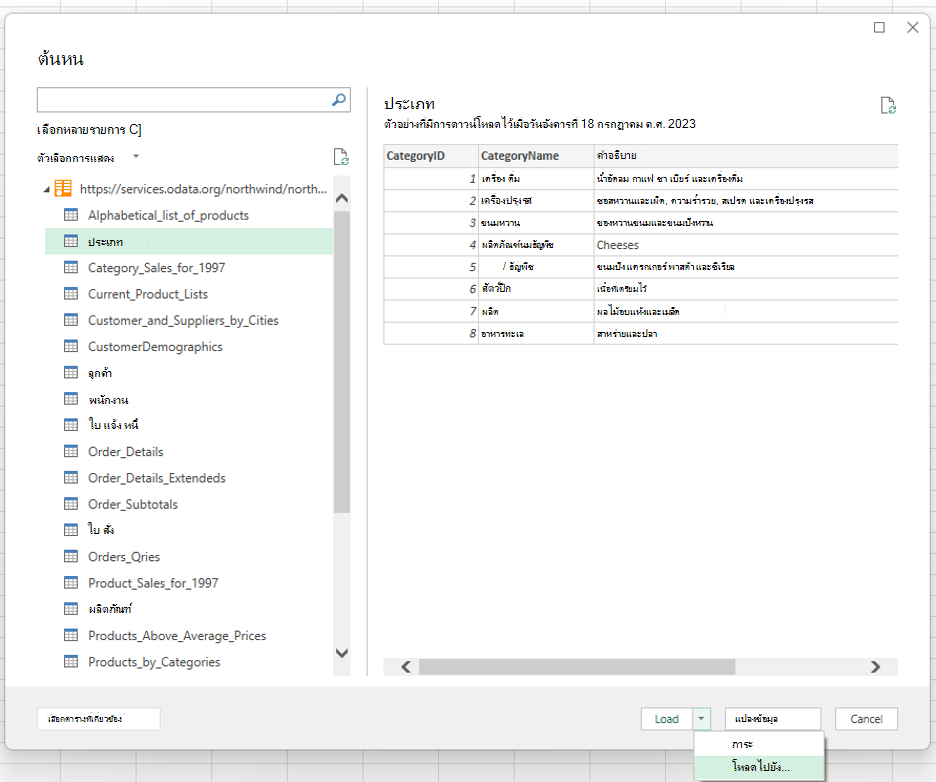The image size is (936, 782).
Task: Select Category_Sales_for_1997 table
Action: (x=156, y=268)
